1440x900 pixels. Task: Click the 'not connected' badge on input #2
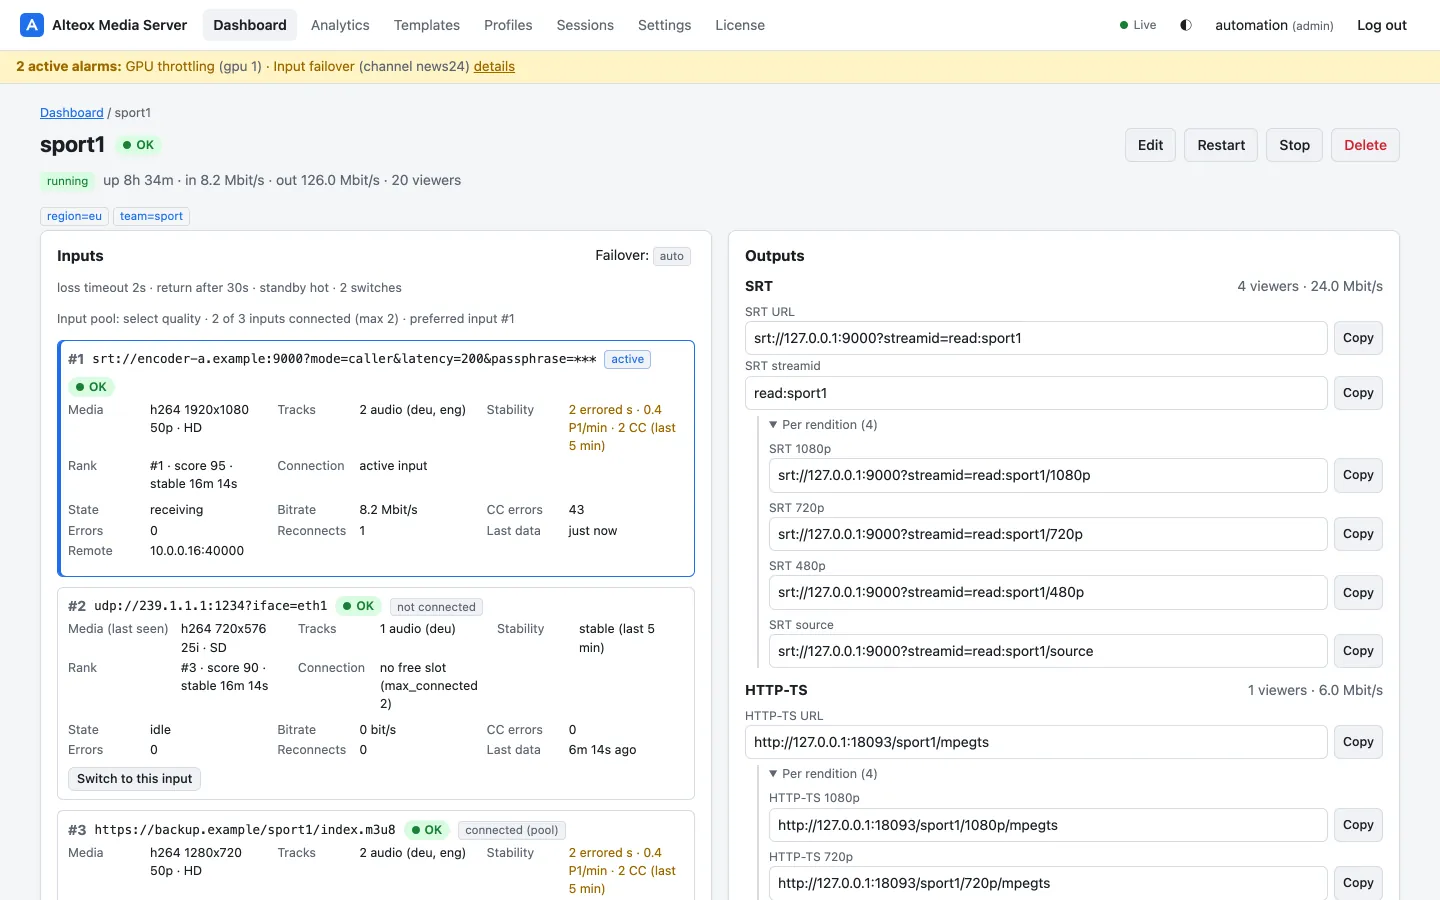436,607
